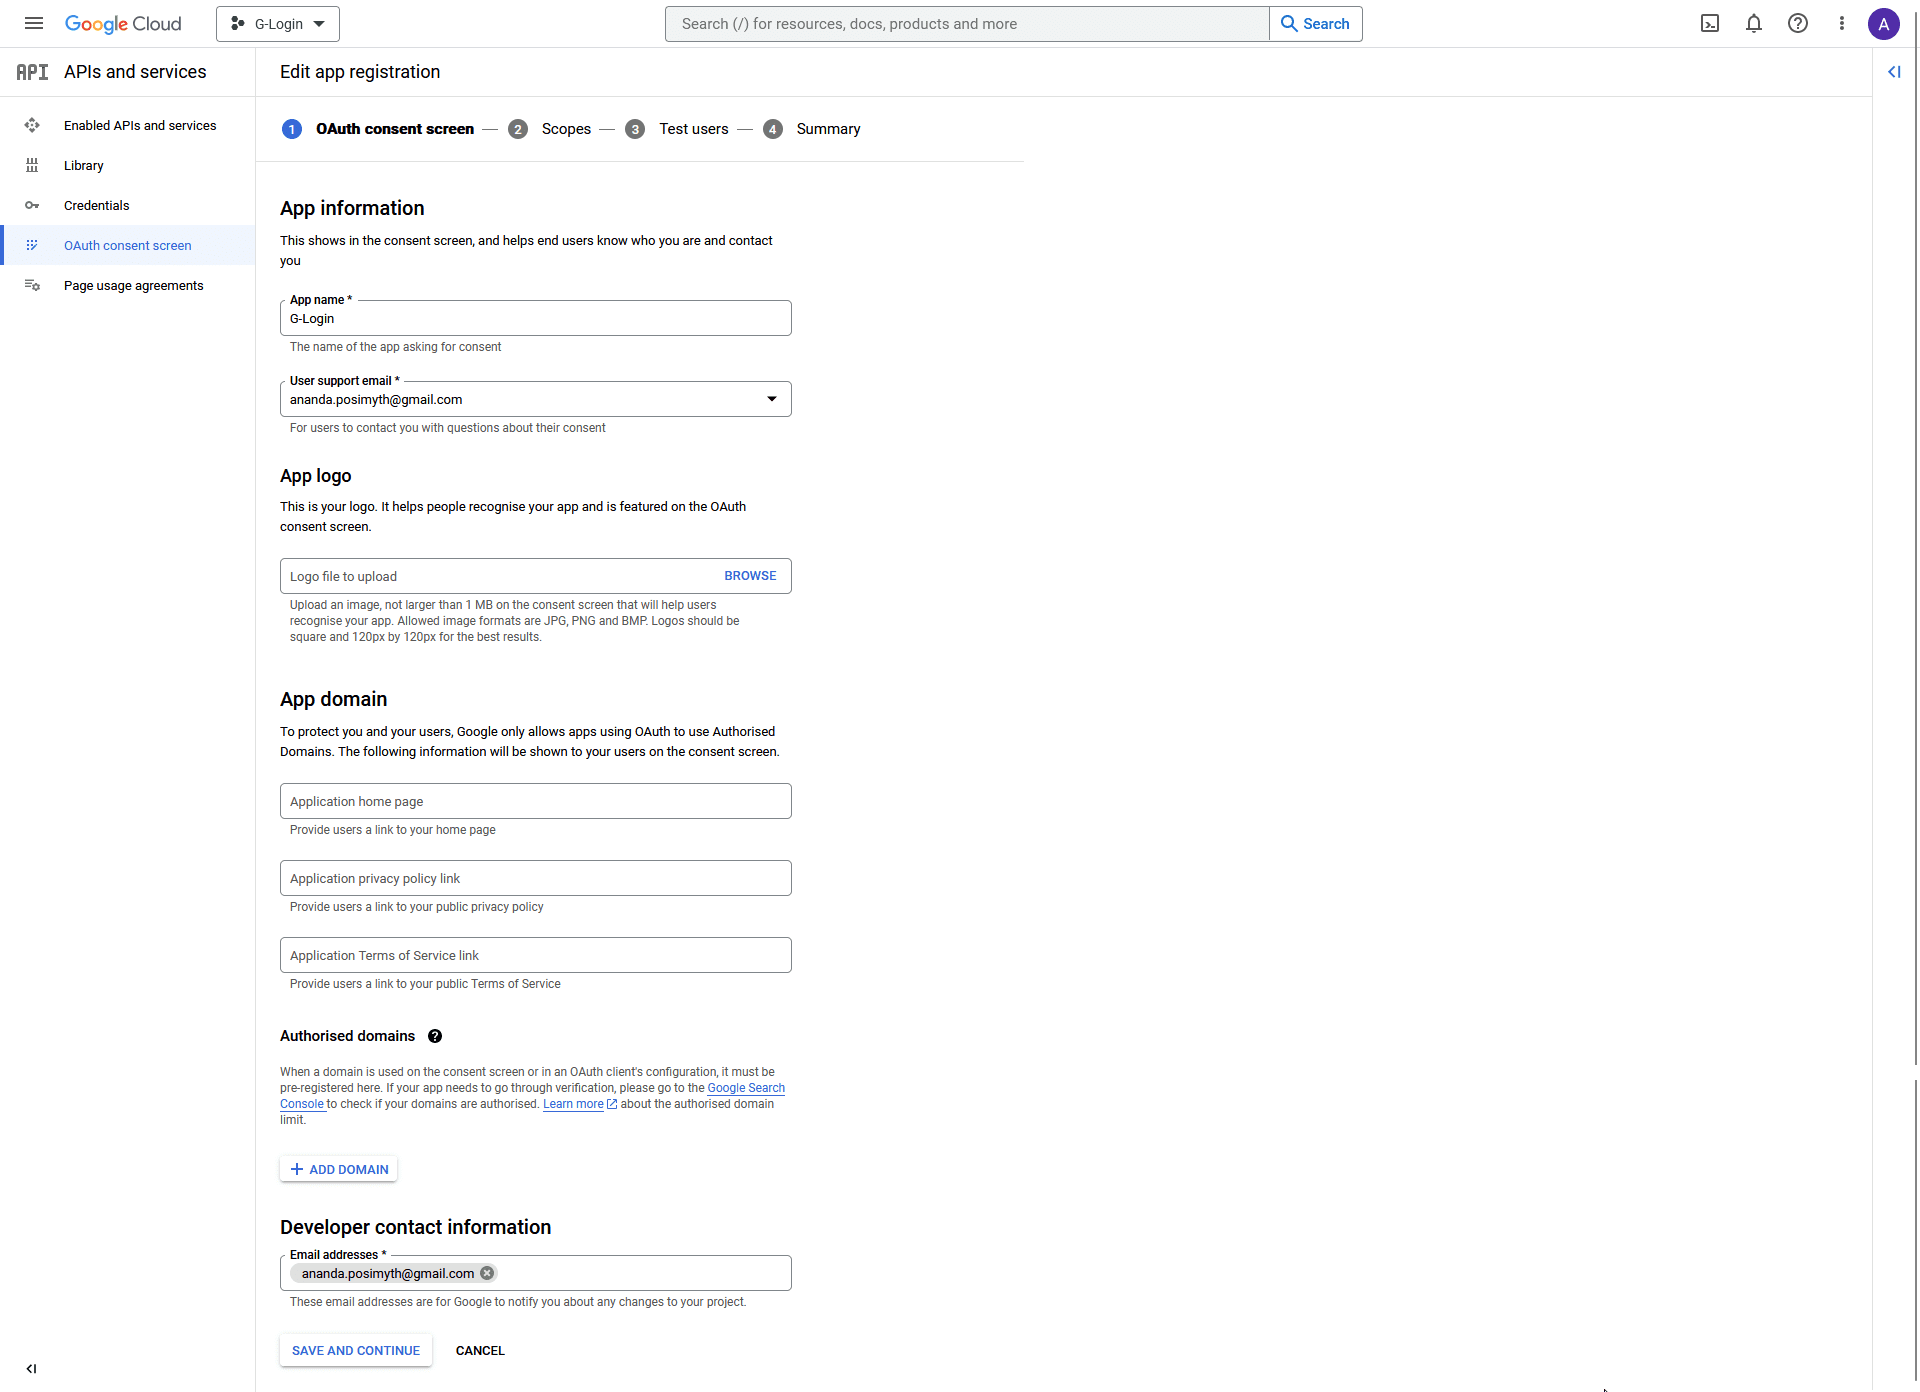This screenshot has height=1392, width=1920.
Task: Select OAuth consent screen sidebar item
Action: [x=128, y=244]
